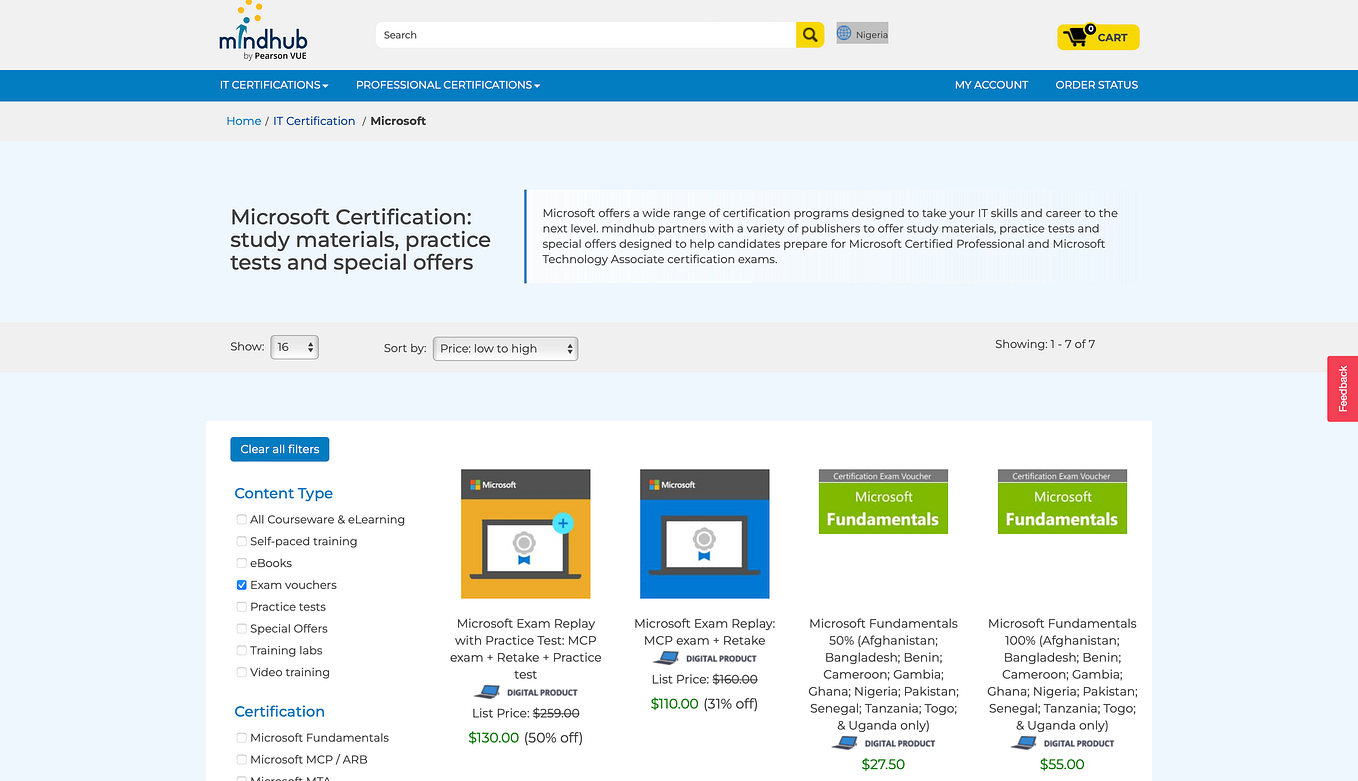Enable the eBooks filter
Screen dimensions: 1358x781
(x=241, y=564)
